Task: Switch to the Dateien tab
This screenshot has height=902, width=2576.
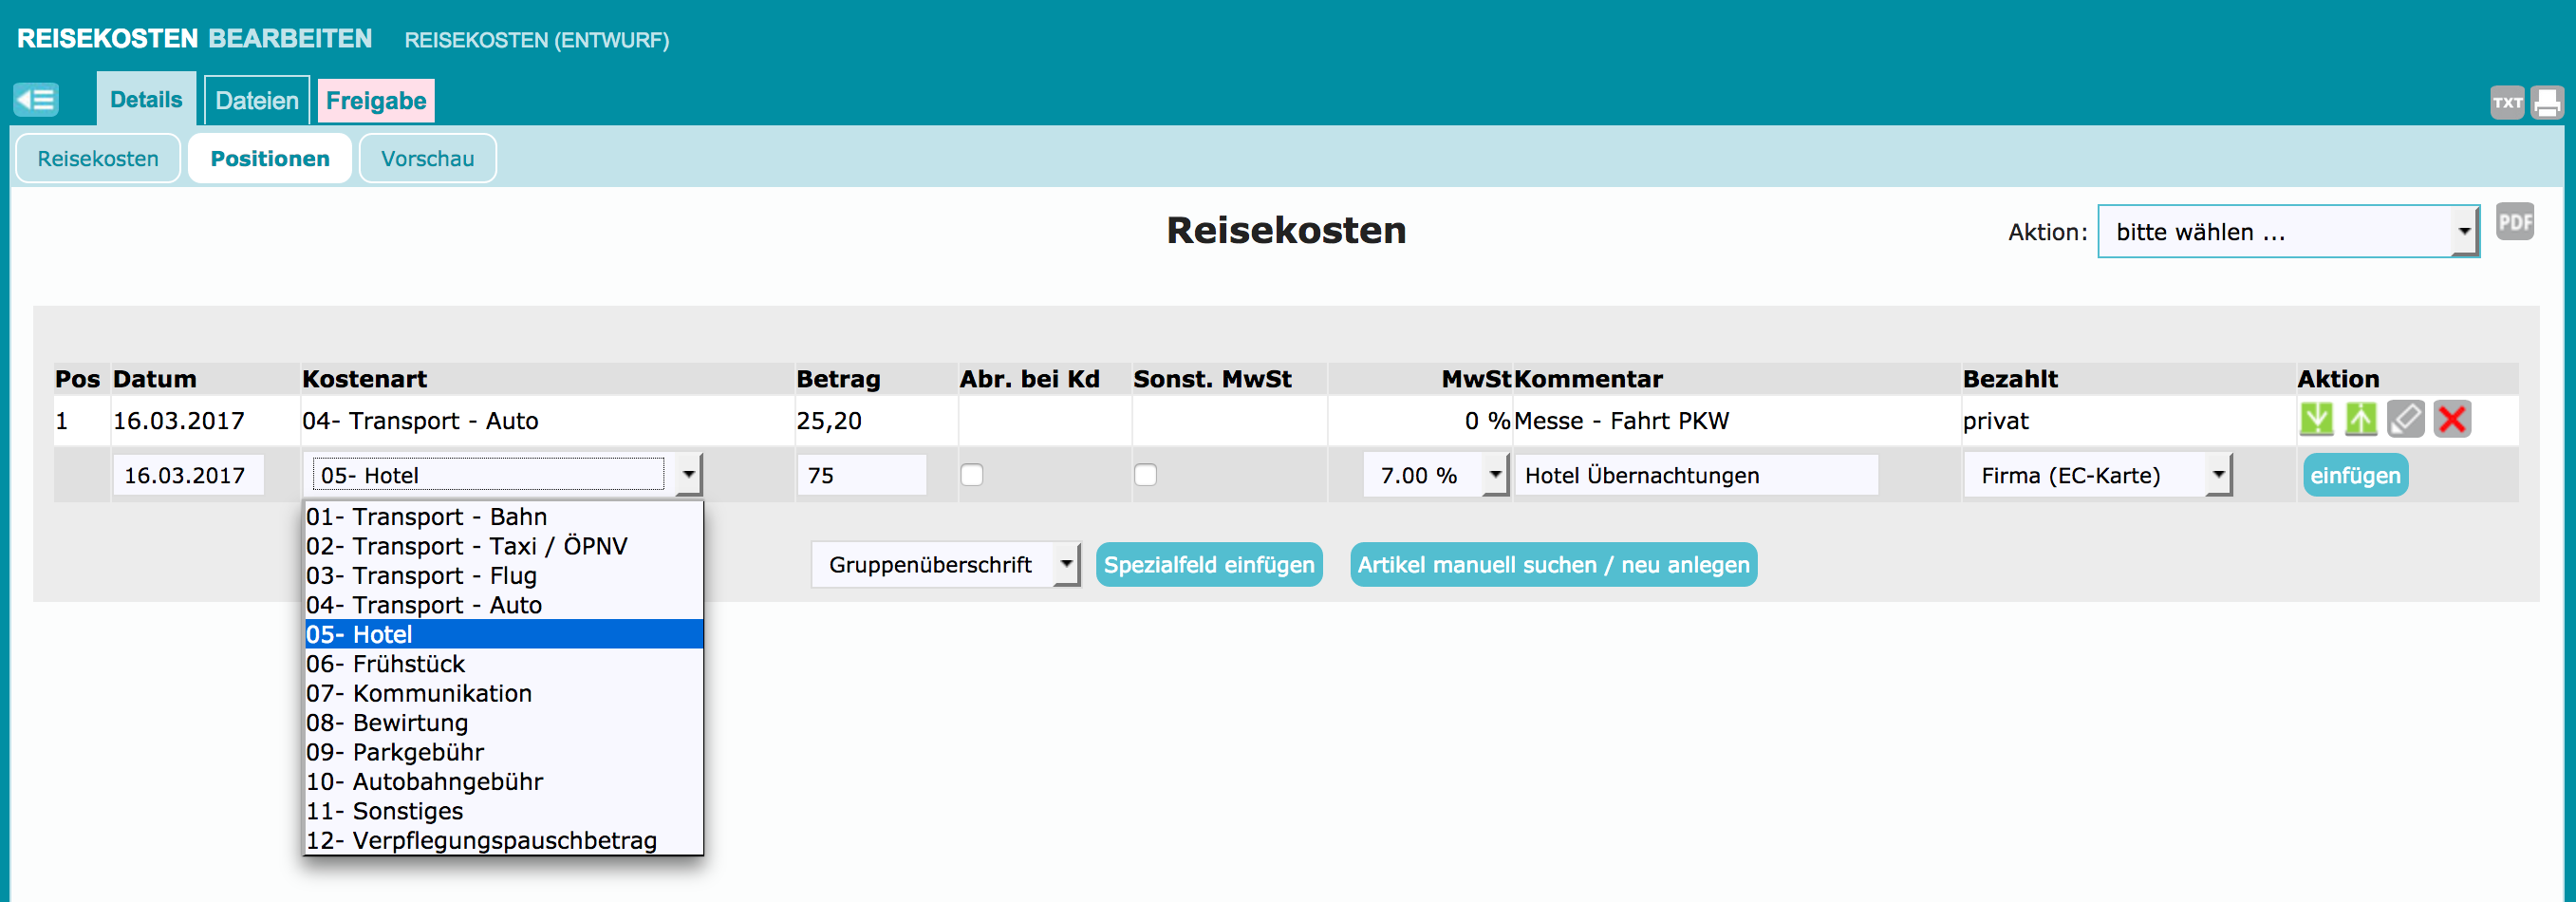Action: [x=257, y=101]
